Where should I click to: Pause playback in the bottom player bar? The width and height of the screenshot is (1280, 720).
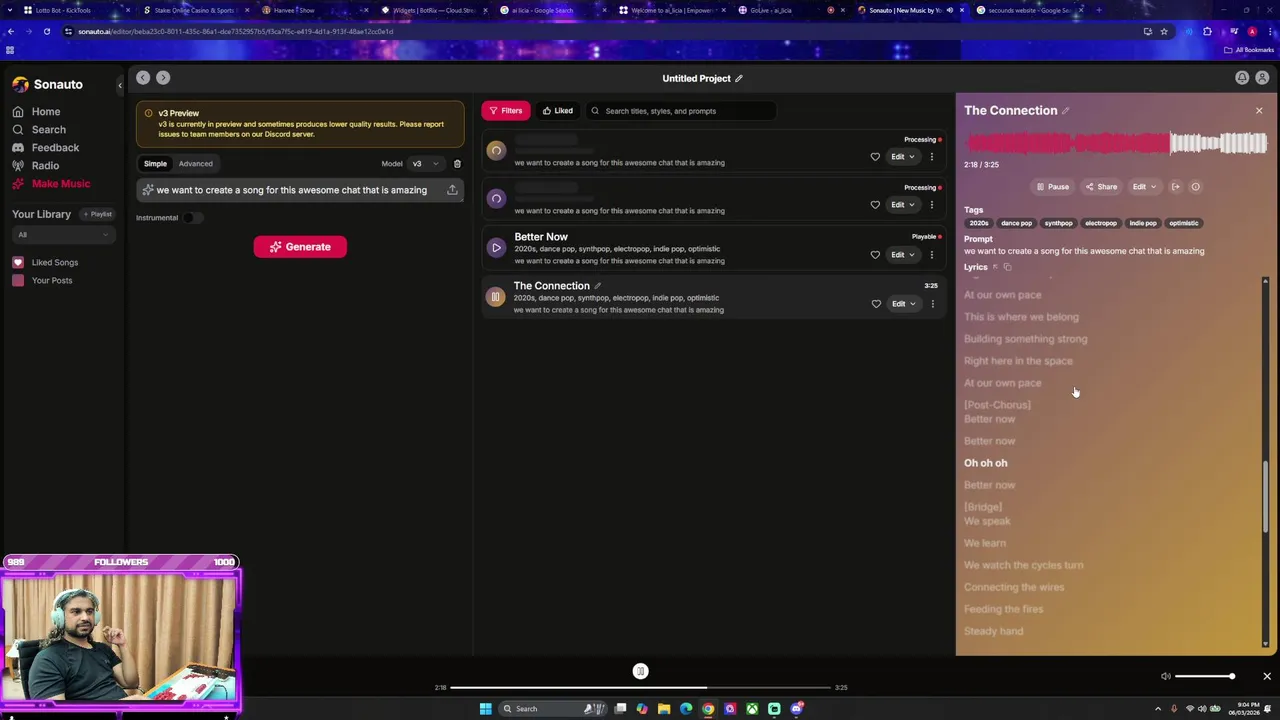tap(641, 672)
